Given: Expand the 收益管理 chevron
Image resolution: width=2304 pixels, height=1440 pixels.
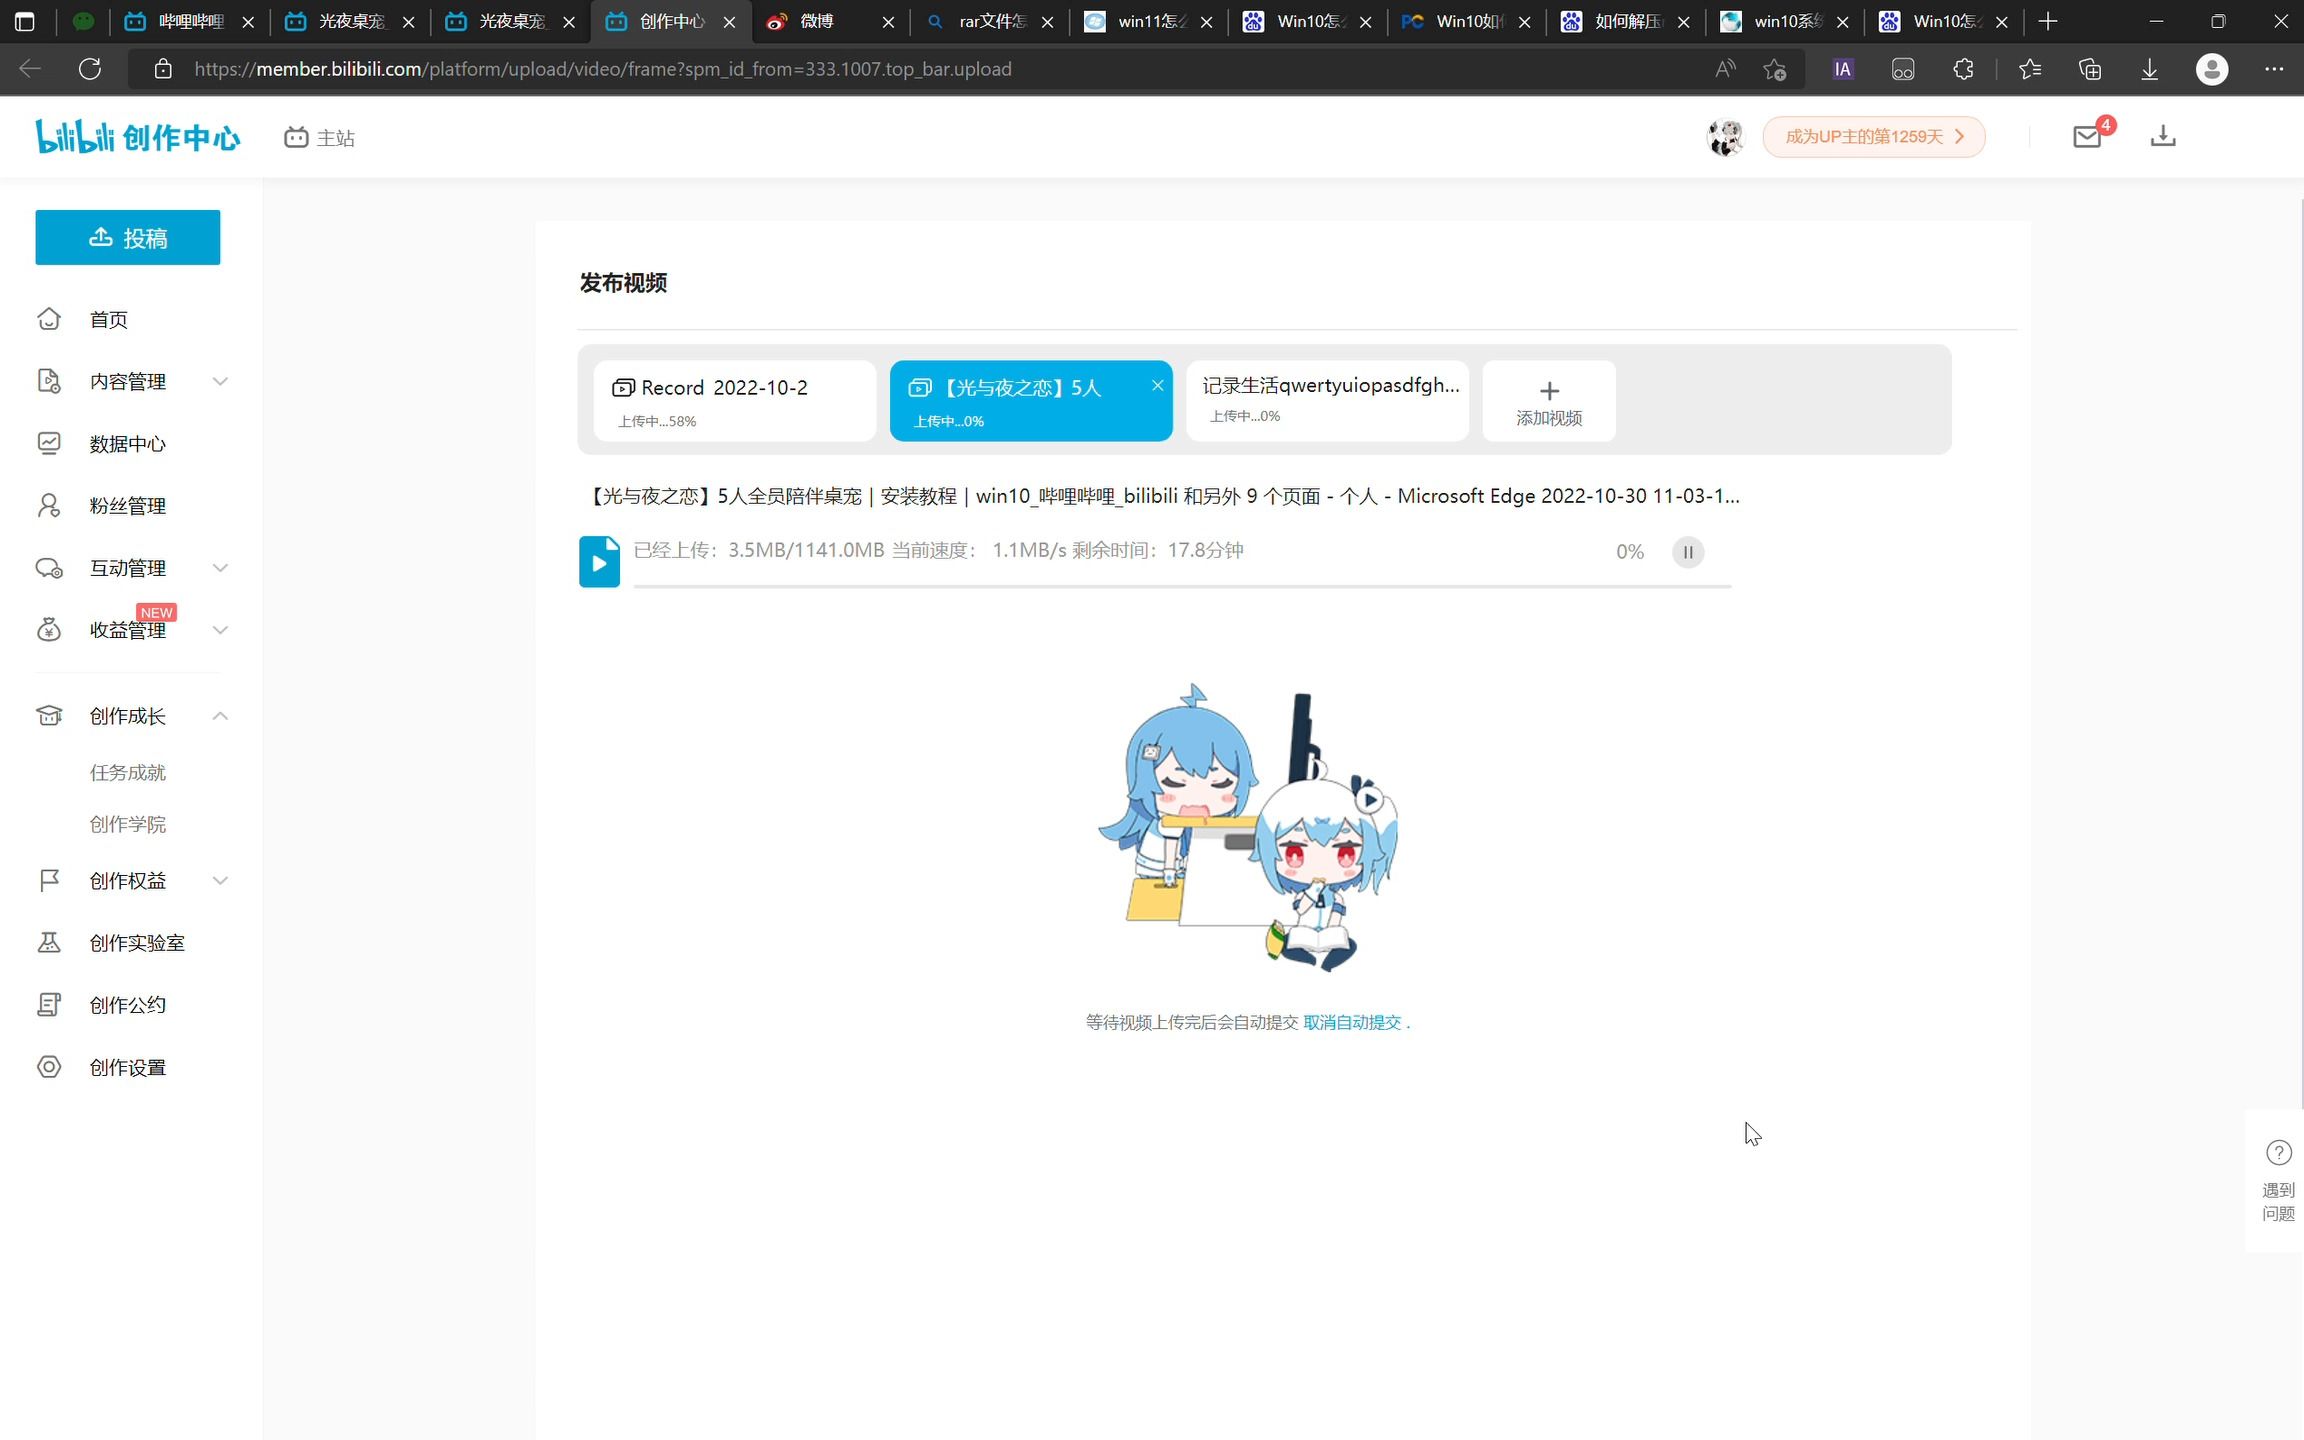Looking at the screenshot, I should pos(220,629).
